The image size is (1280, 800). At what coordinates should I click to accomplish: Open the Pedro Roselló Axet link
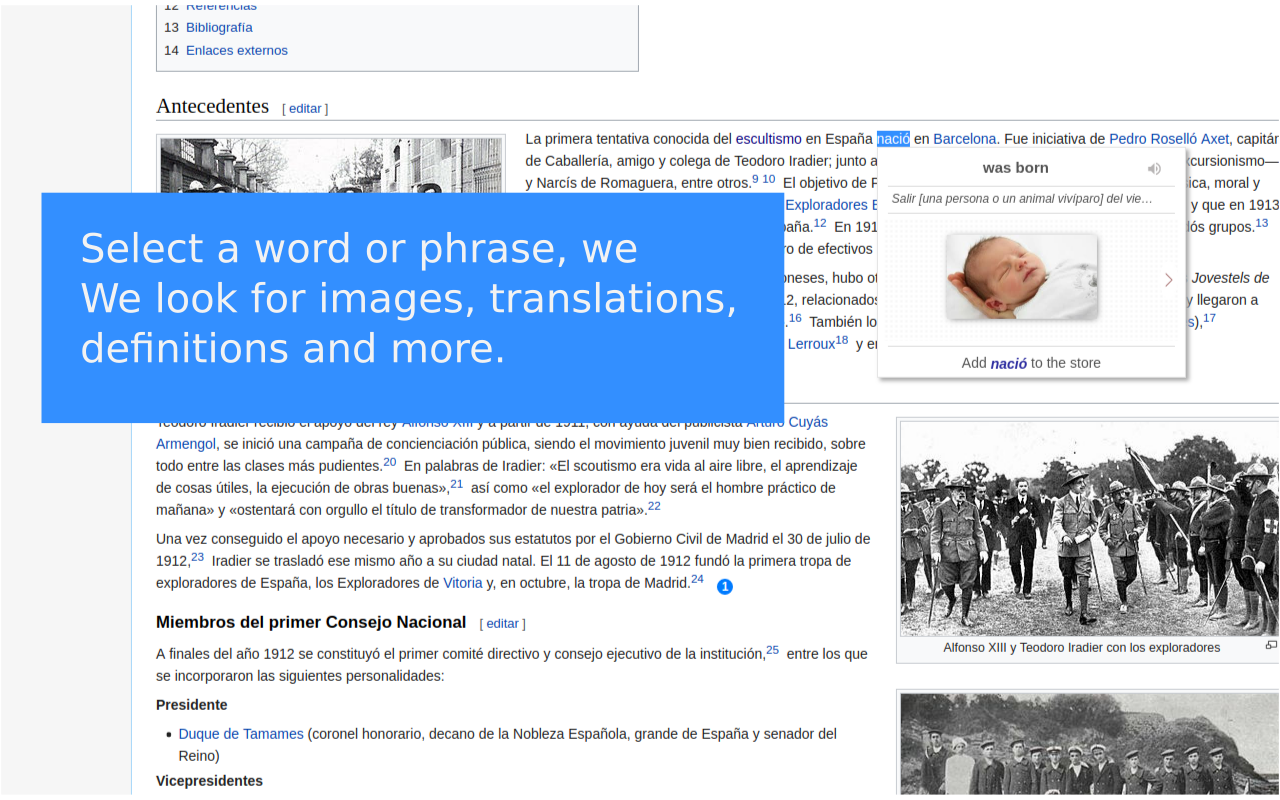coord(1168,139)
